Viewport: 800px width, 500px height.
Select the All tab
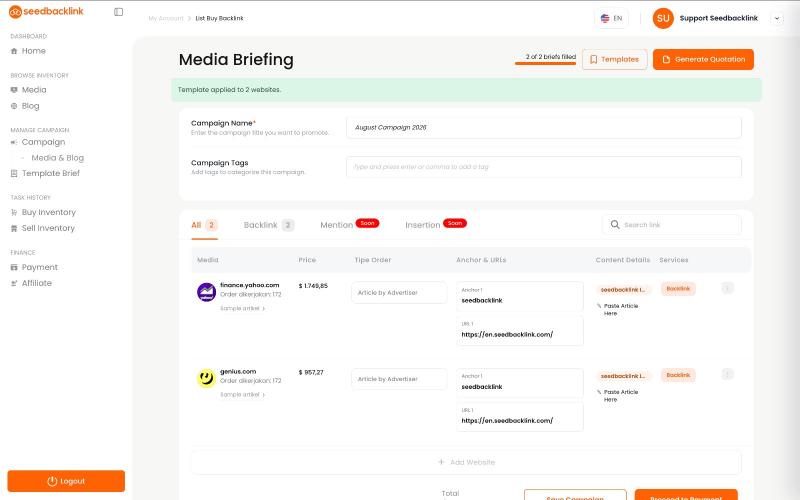[x=204, y=225]
